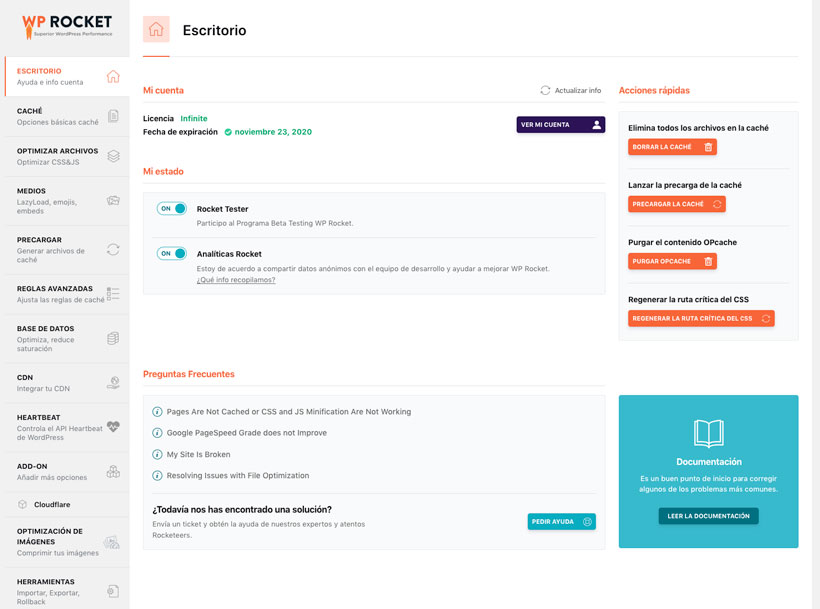The width and height of the screenshot is (820, 609).
Task: Open Google PageSpeed Grade does not Improve
Action: [246, 433]
